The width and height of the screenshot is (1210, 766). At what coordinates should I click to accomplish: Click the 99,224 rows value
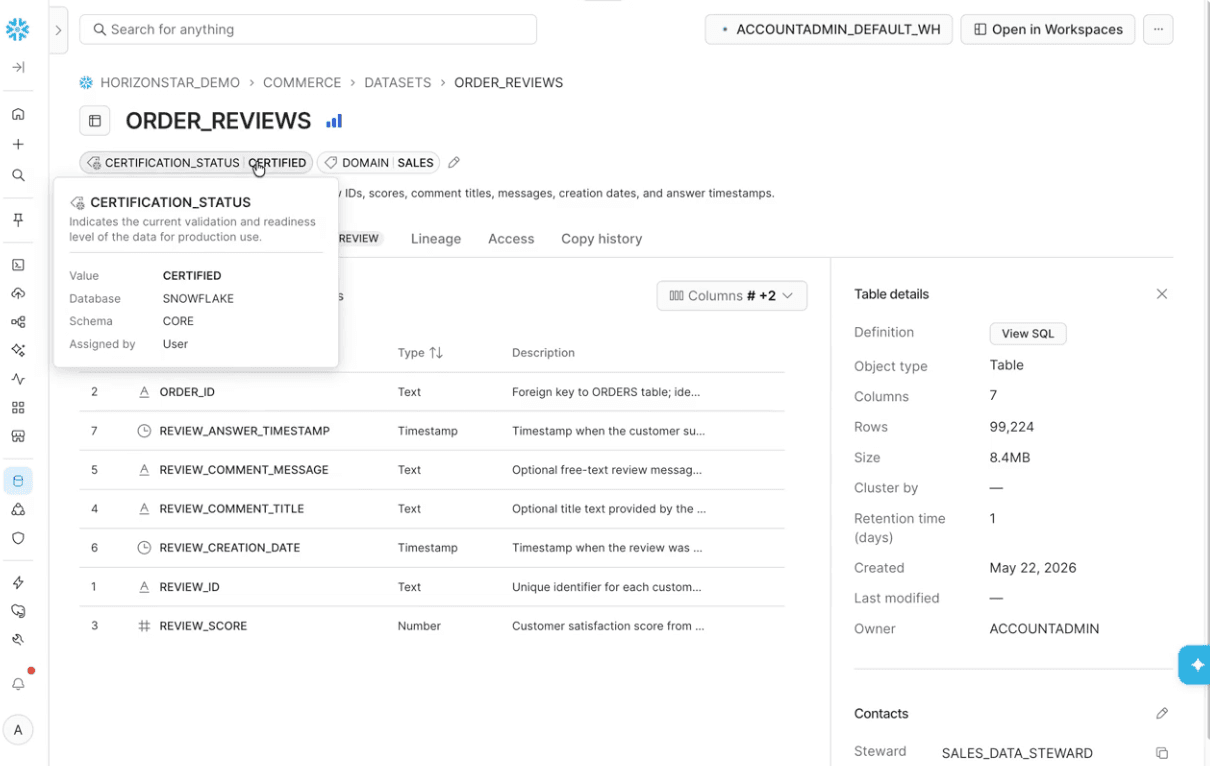pos(1012,427)
